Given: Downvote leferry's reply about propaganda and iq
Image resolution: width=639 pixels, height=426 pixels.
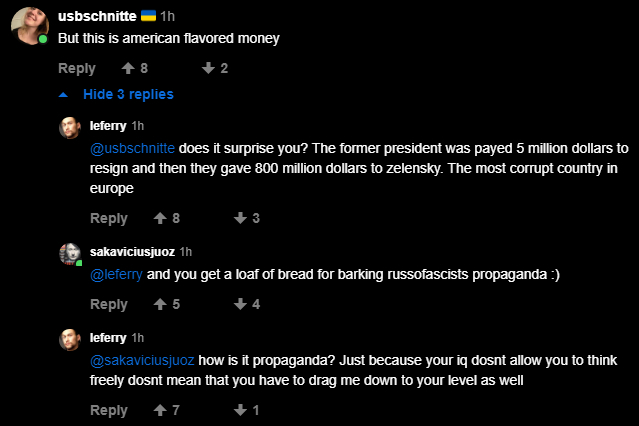Looking at the screenshot, I should [240, 410].
